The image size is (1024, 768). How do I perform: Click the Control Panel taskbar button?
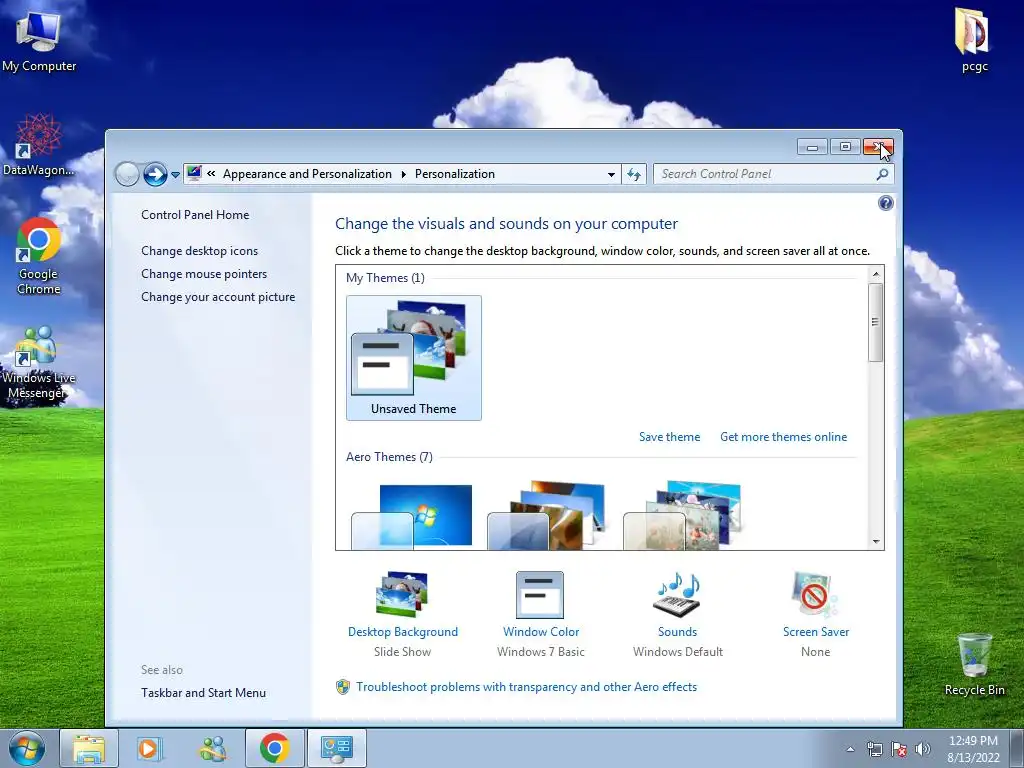pyautogui.click(x=336, y=748)
